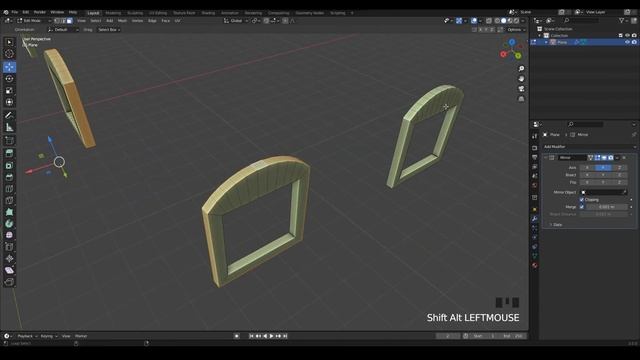Image resolution: width=640 pixels, height=360 pixels.
Task: Select the Bevel tool
Action: click(9, 177)
